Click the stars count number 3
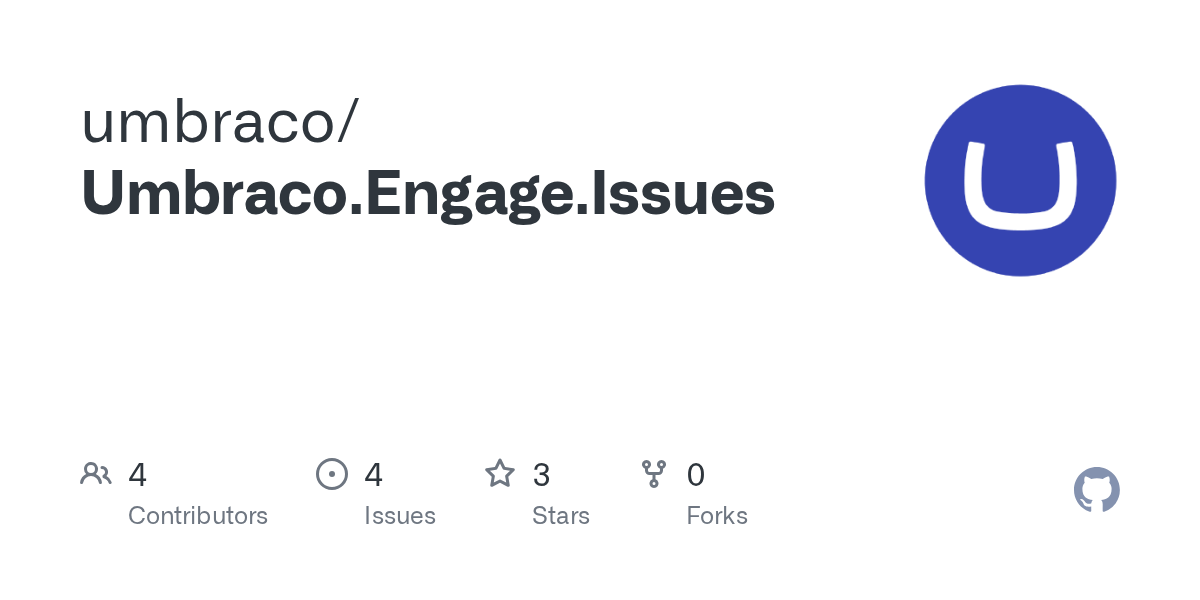 [x=541, y=475]
